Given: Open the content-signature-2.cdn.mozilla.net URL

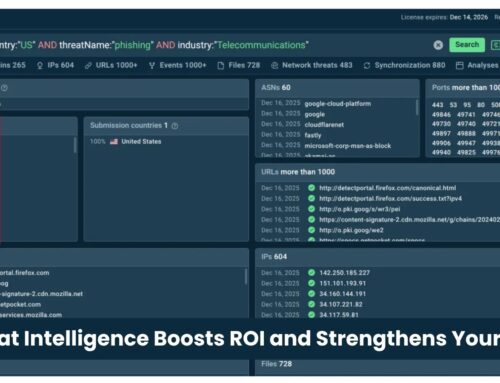Looking at the screenshot, I should point(409,220).
